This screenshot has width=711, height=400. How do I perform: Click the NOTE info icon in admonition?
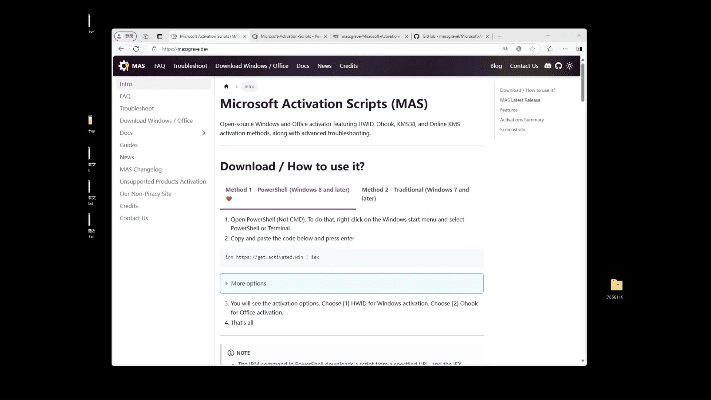(x=230, y=352)
